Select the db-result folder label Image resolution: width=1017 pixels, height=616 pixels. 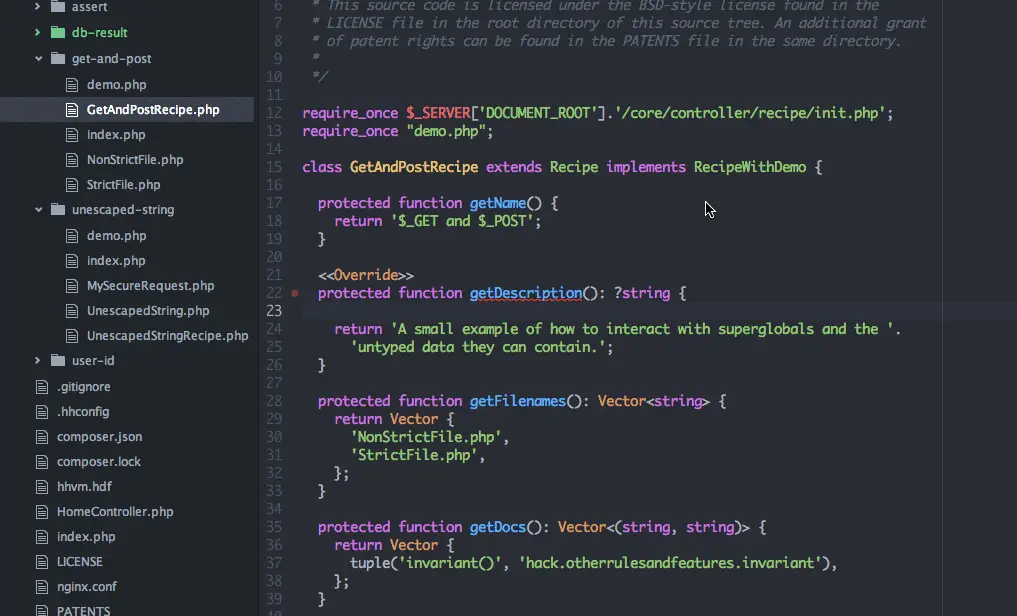tap(99, 32)
